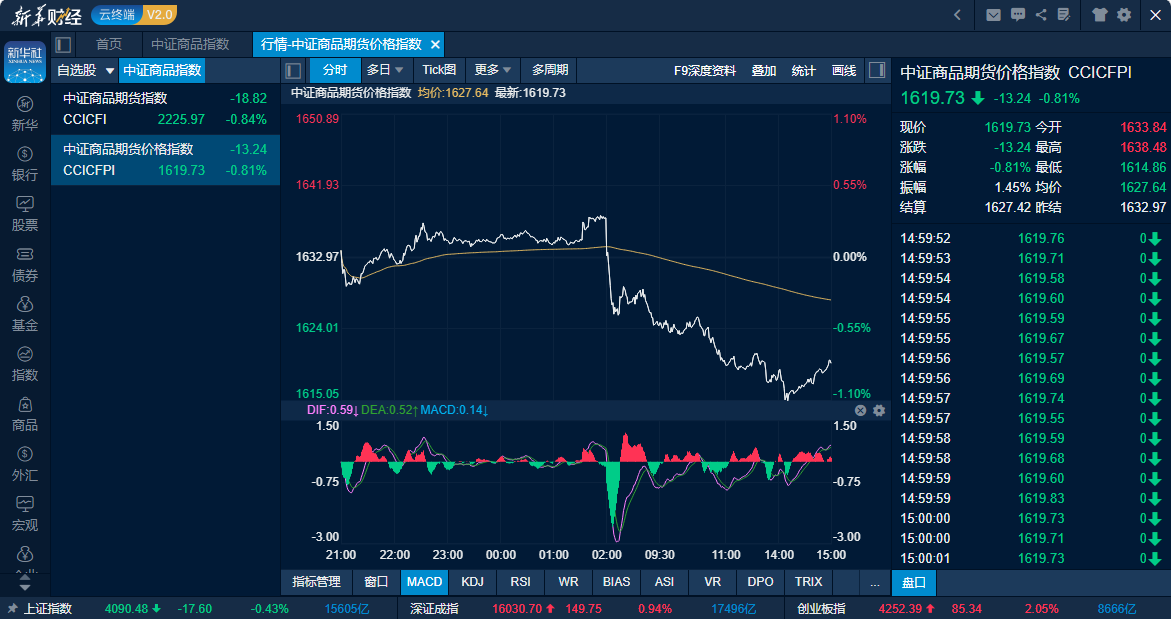This screenshot has height=619, width=1171.
Task: Select the 盘口 tab
Action: pyautogui.click(x=914, y=582)
